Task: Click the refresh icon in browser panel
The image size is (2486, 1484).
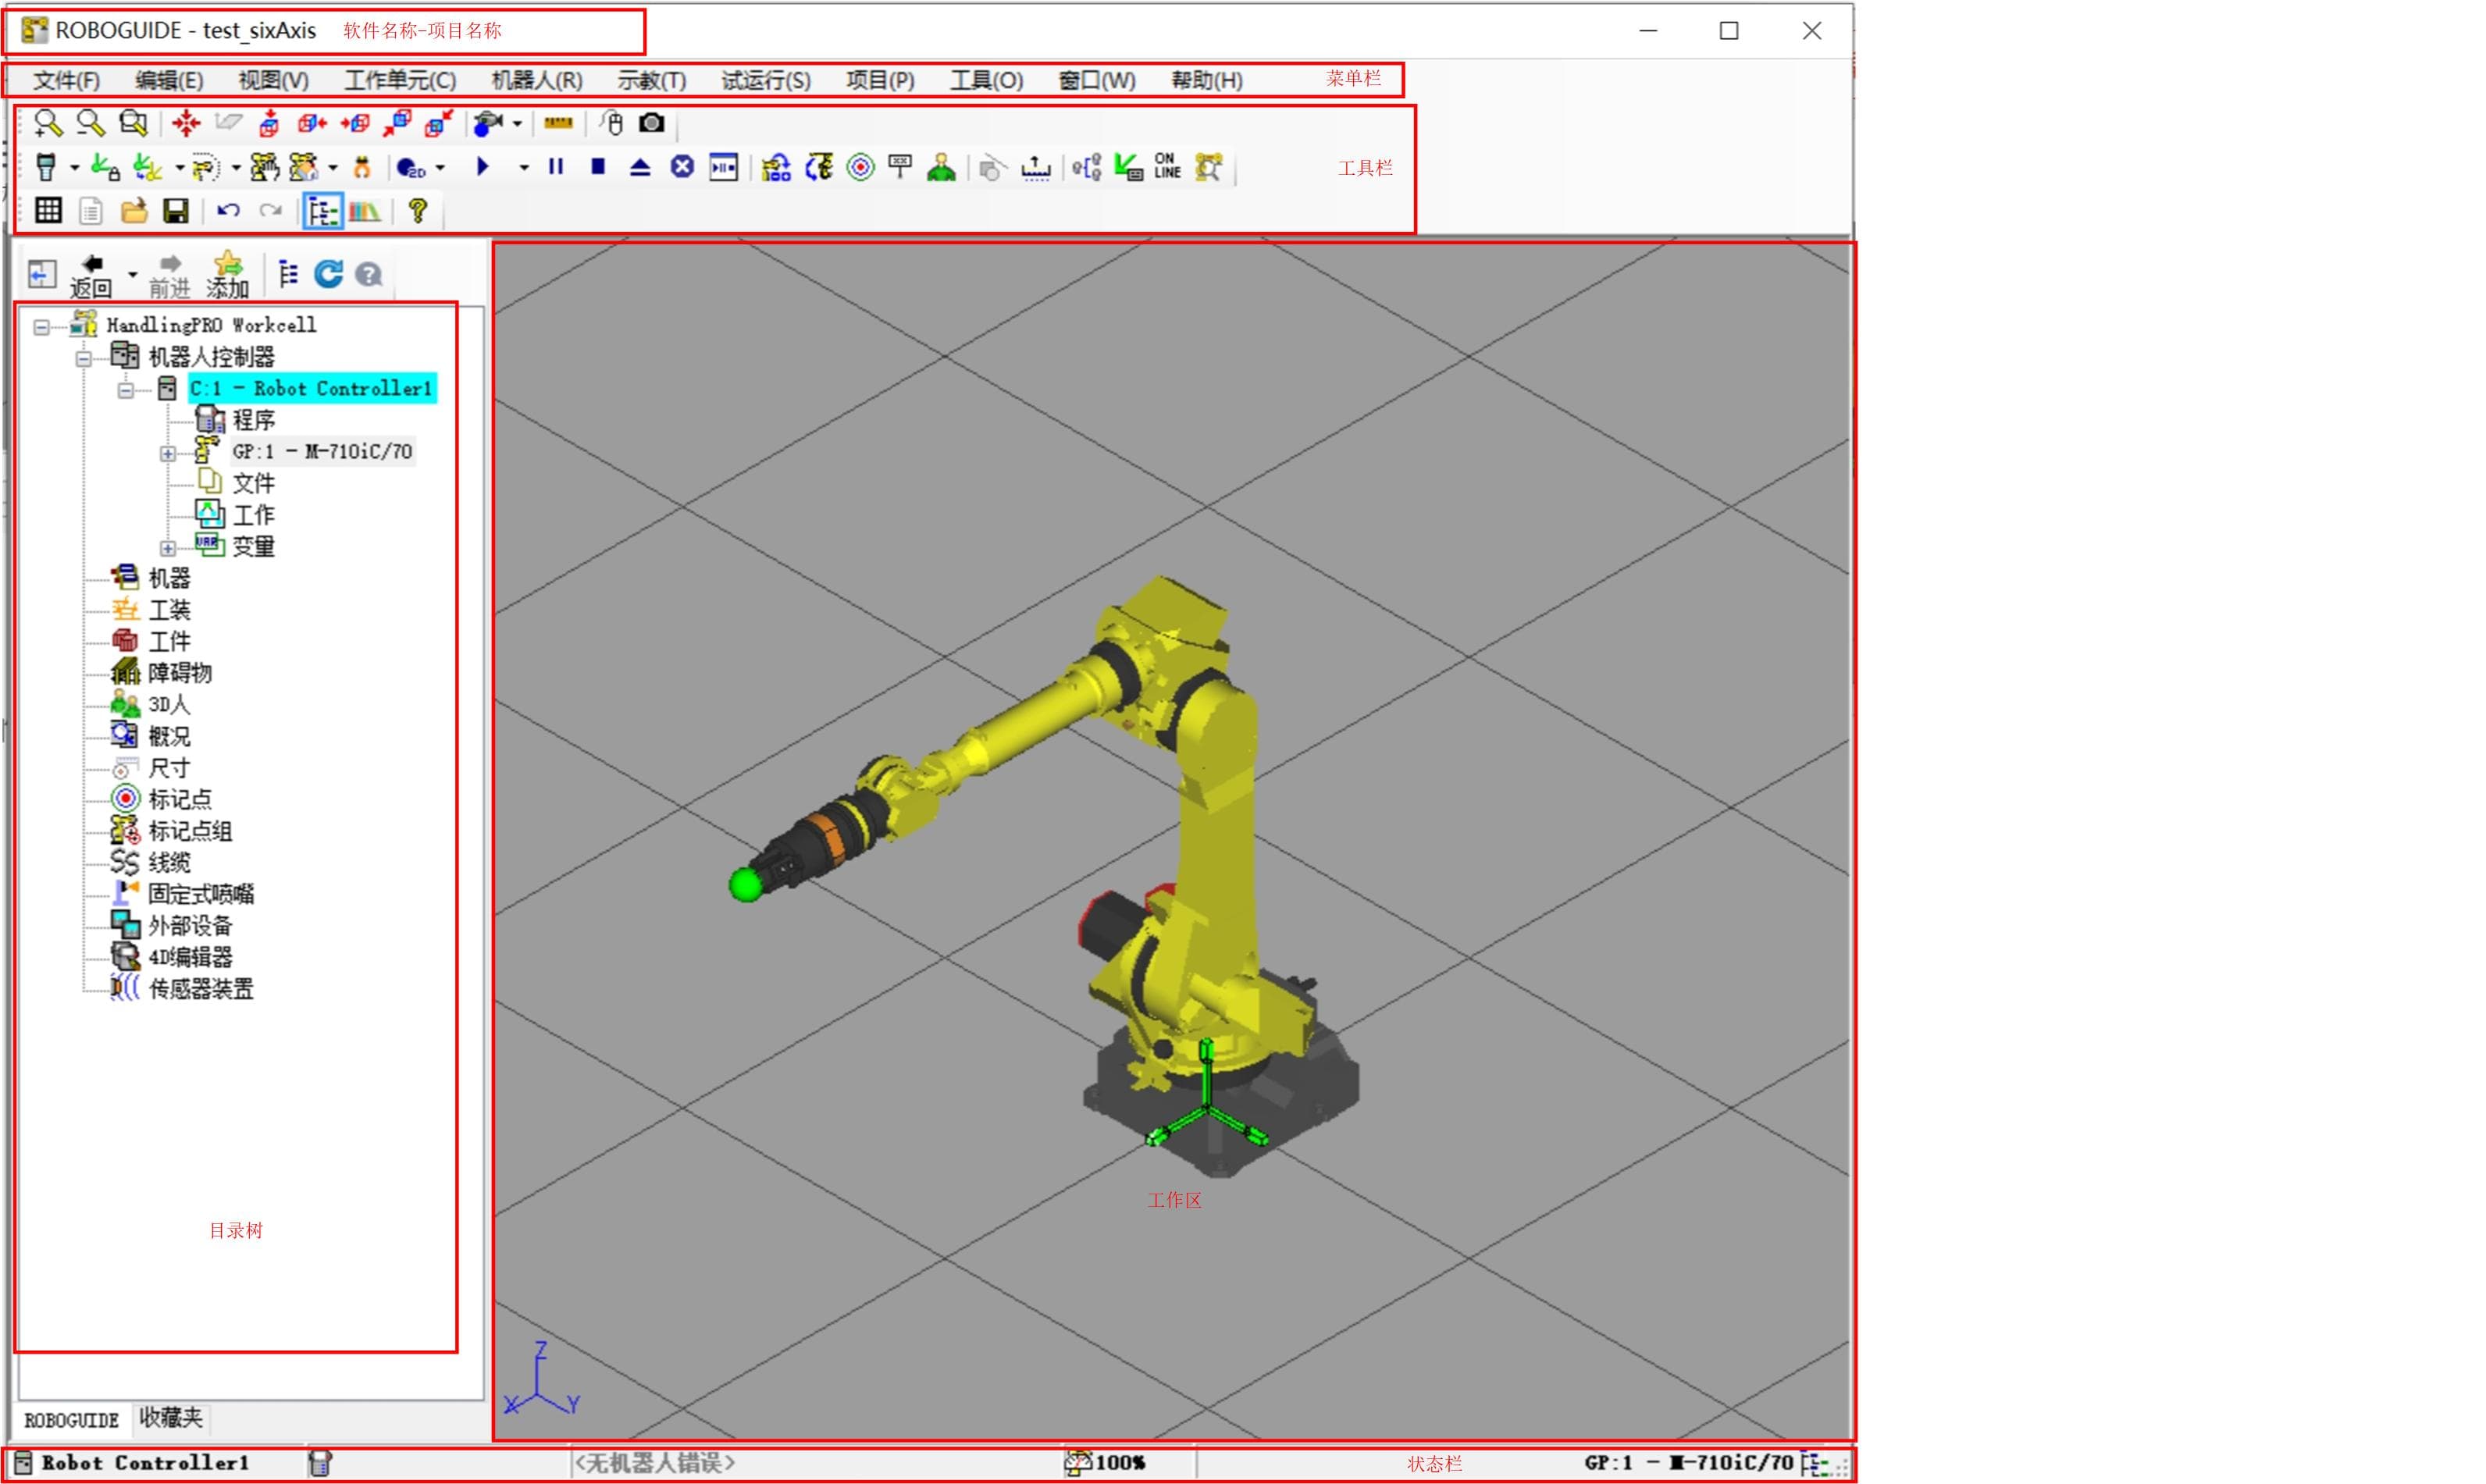Action: pyautogui.click(x=328, y=273)
